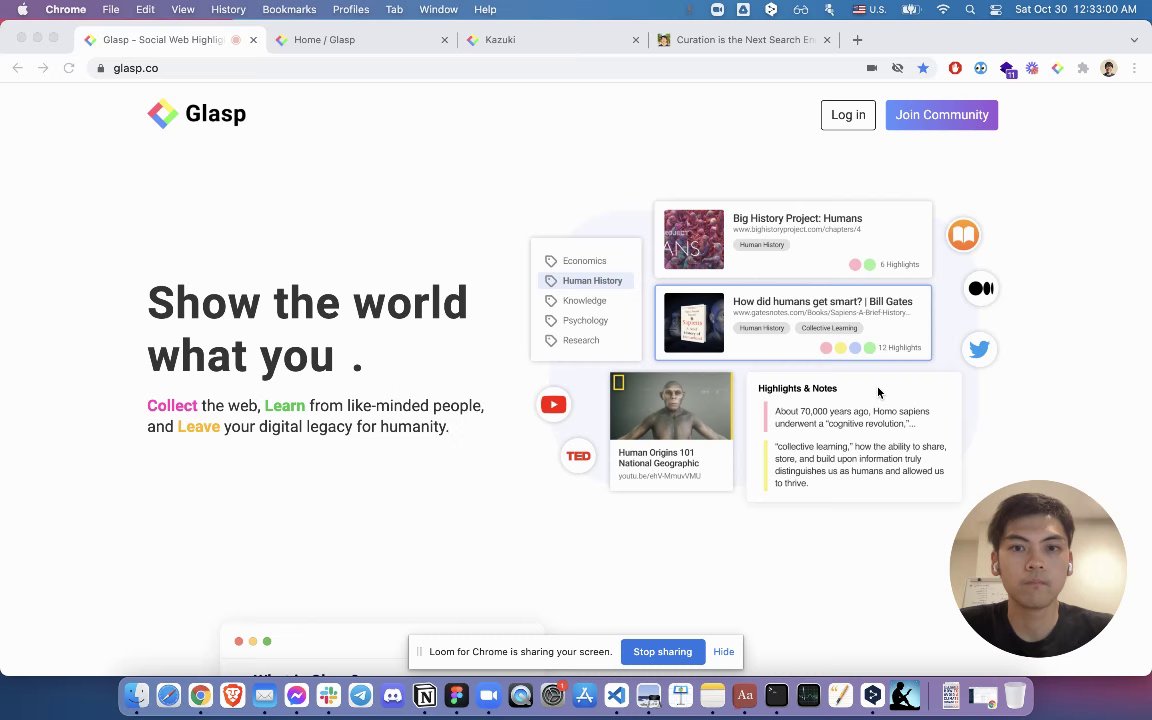Screen dimensions: 1152x720
Task: Open the Window menu
Action: coord(439,10)
